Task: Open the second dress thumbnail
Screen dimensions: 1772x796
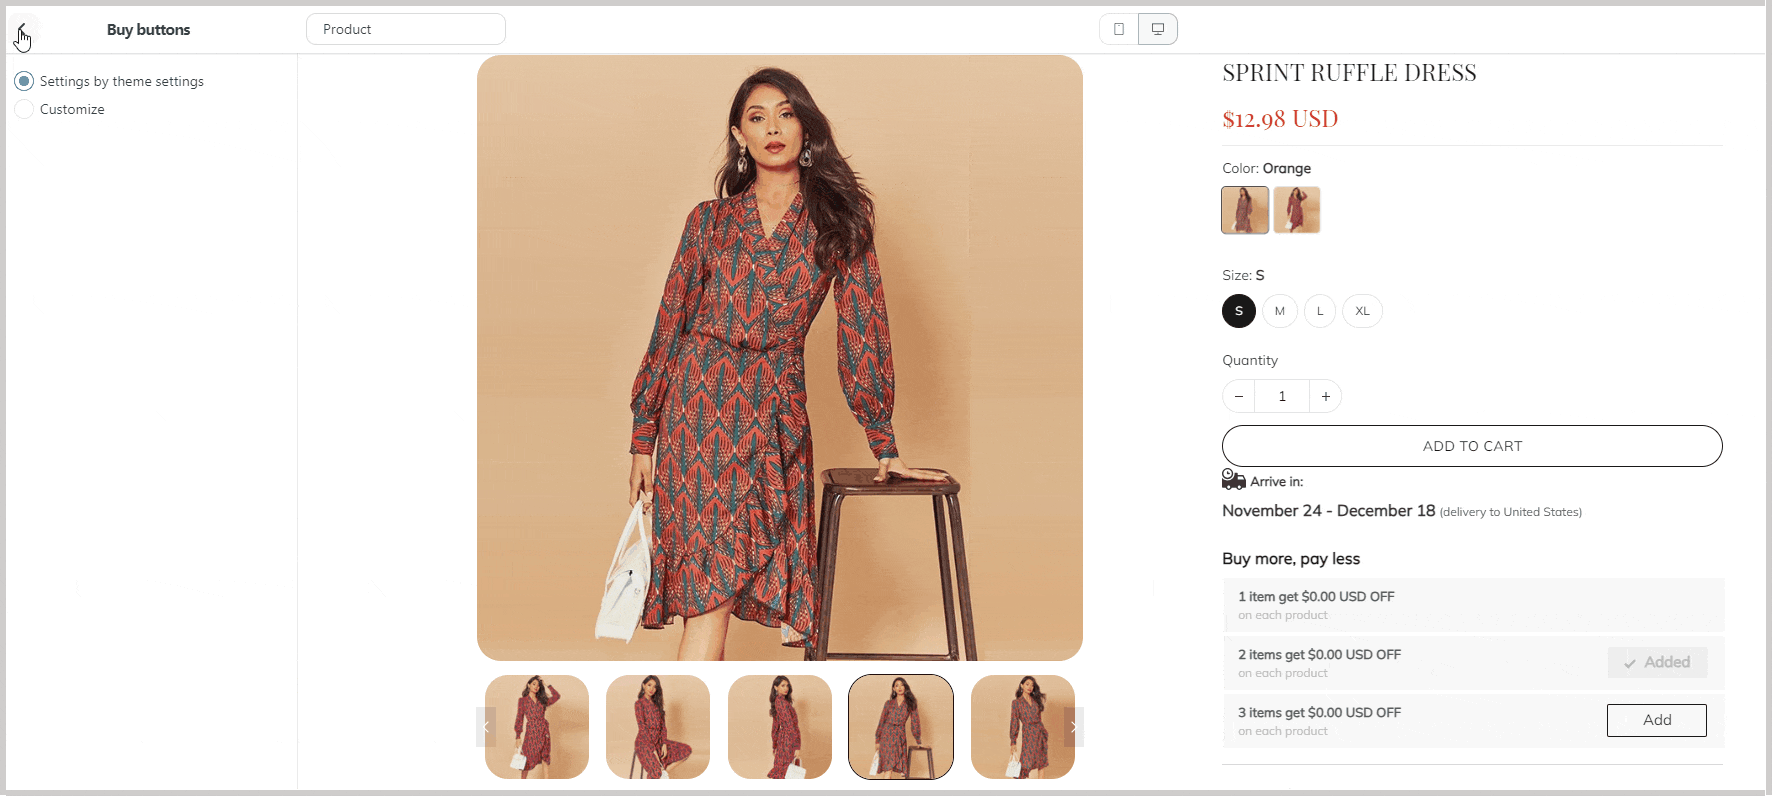Action: tap(658, 727)
